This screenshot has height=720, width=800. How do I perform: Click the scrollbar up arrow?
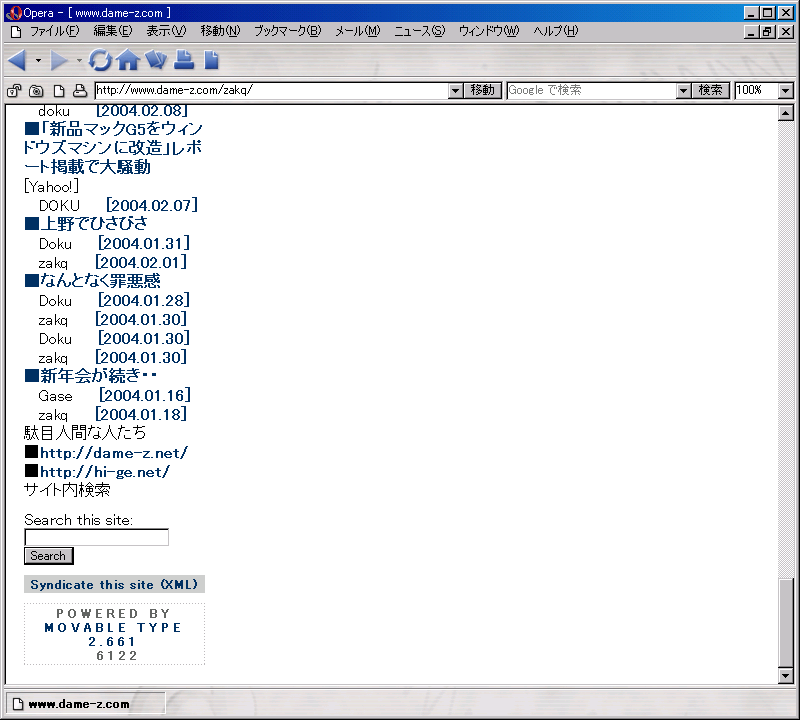coord(786,113)
